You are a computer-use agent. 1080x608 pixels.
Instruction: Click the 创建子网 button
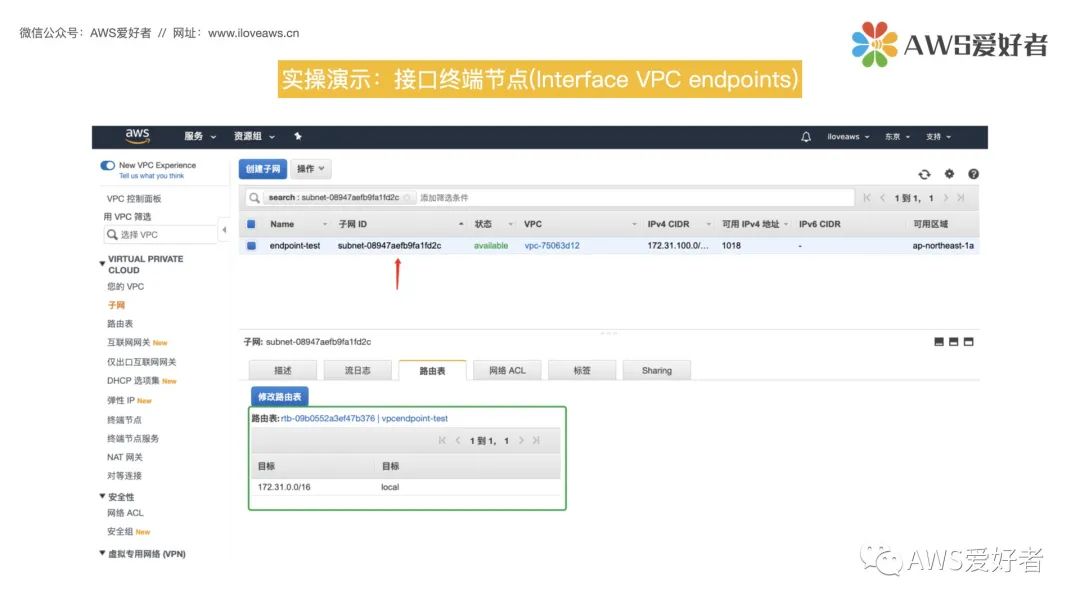263,169
